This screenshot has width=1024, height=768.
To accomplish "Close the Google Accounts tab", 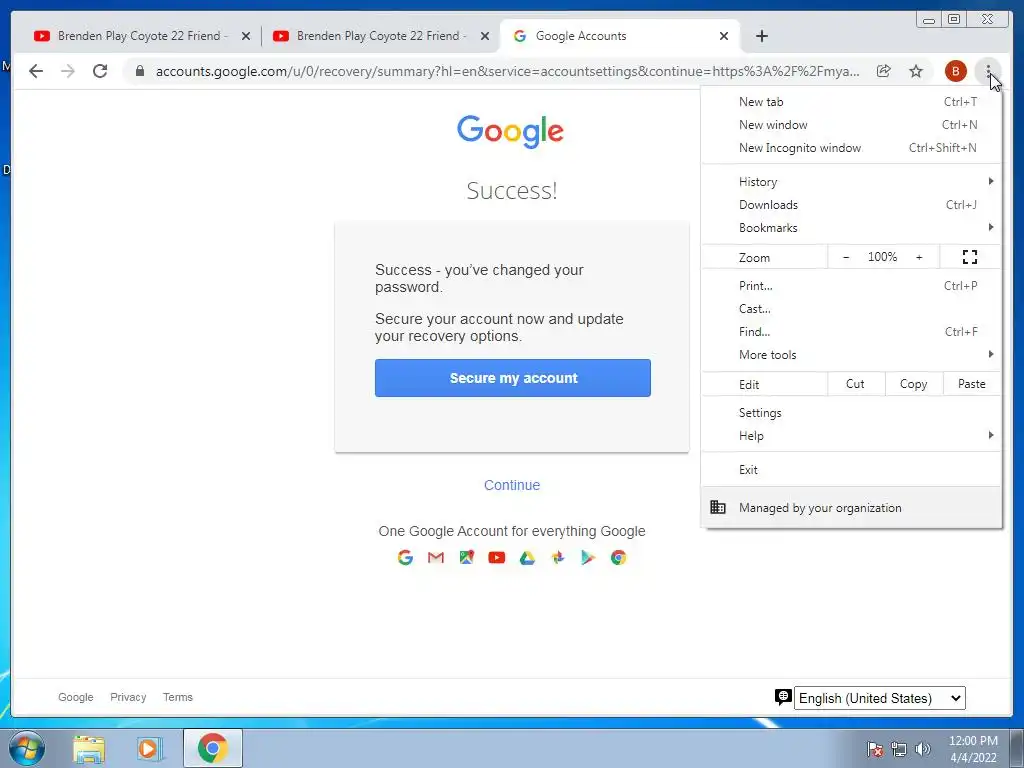I will tap(724, 36).
